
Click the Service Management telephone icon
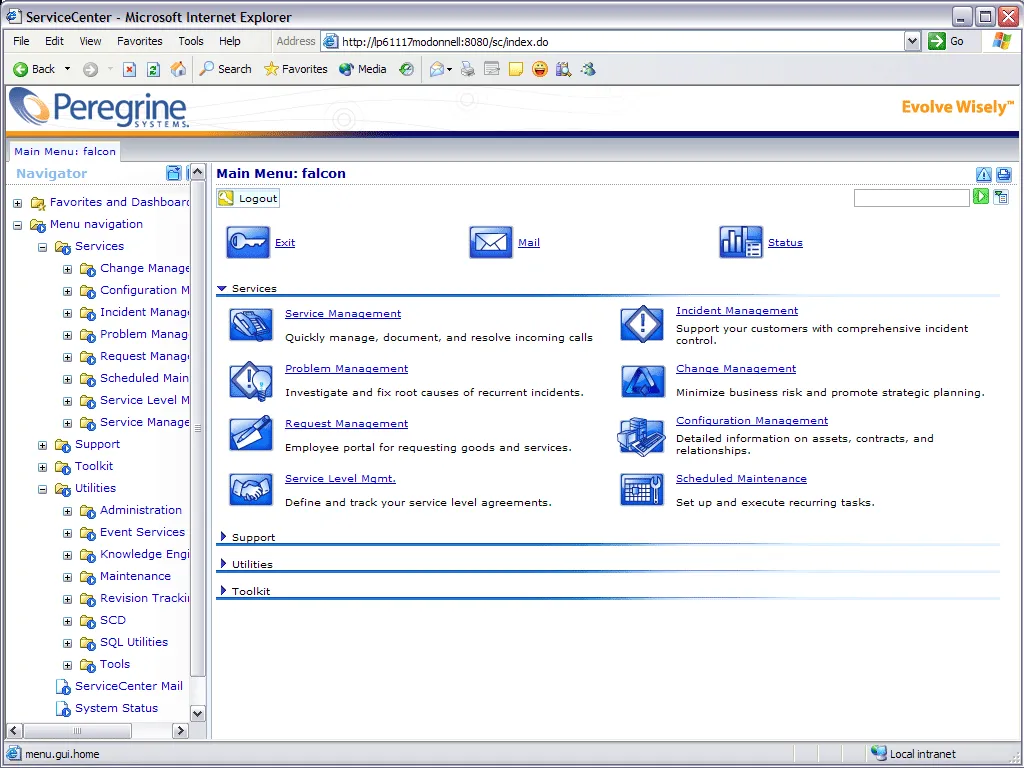tap(251, 325)
